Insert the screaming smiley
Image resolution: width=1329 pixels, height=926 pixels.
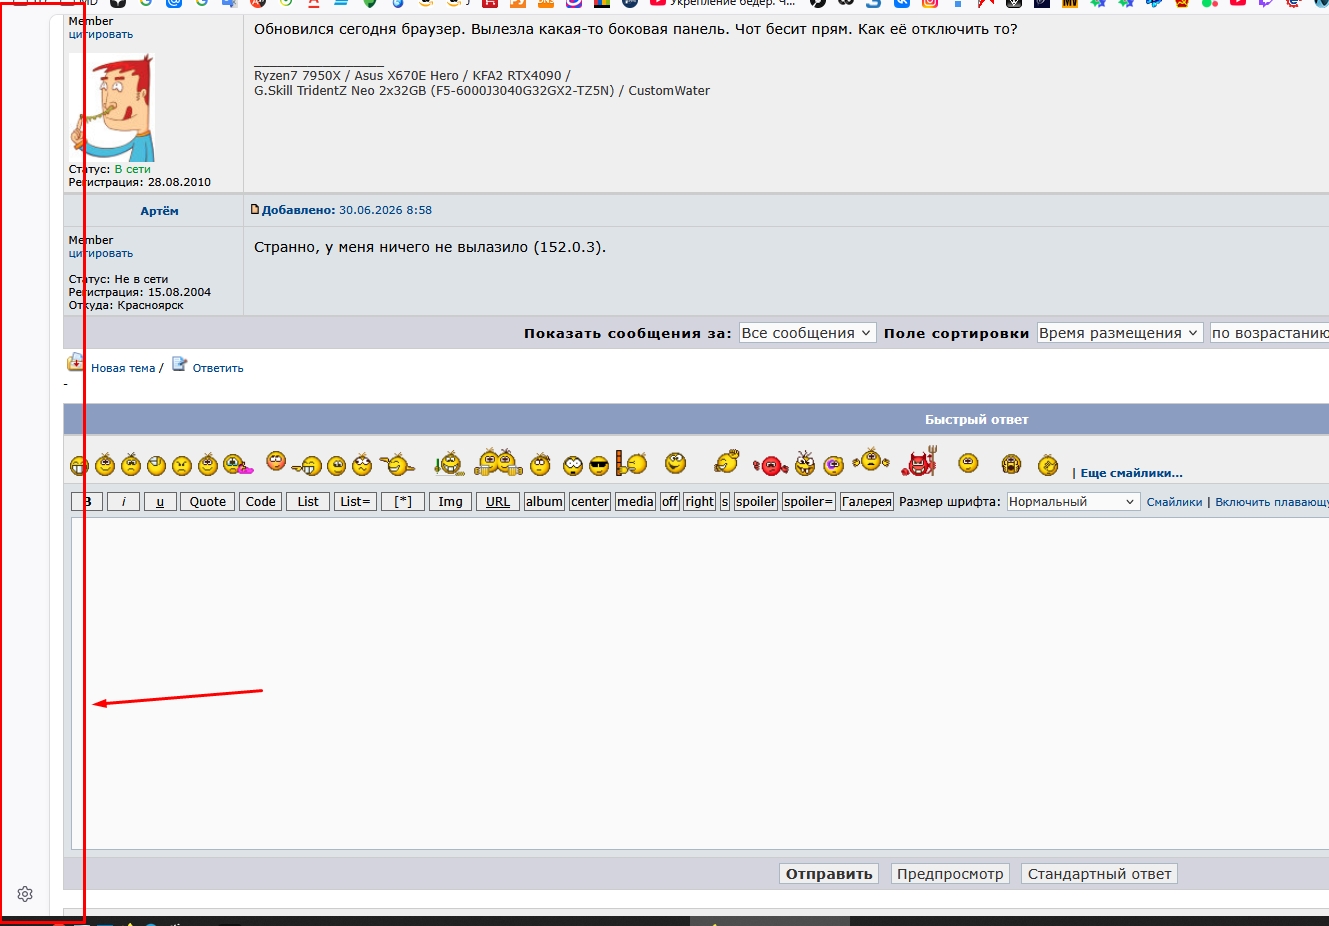(x=1011, y=464)
